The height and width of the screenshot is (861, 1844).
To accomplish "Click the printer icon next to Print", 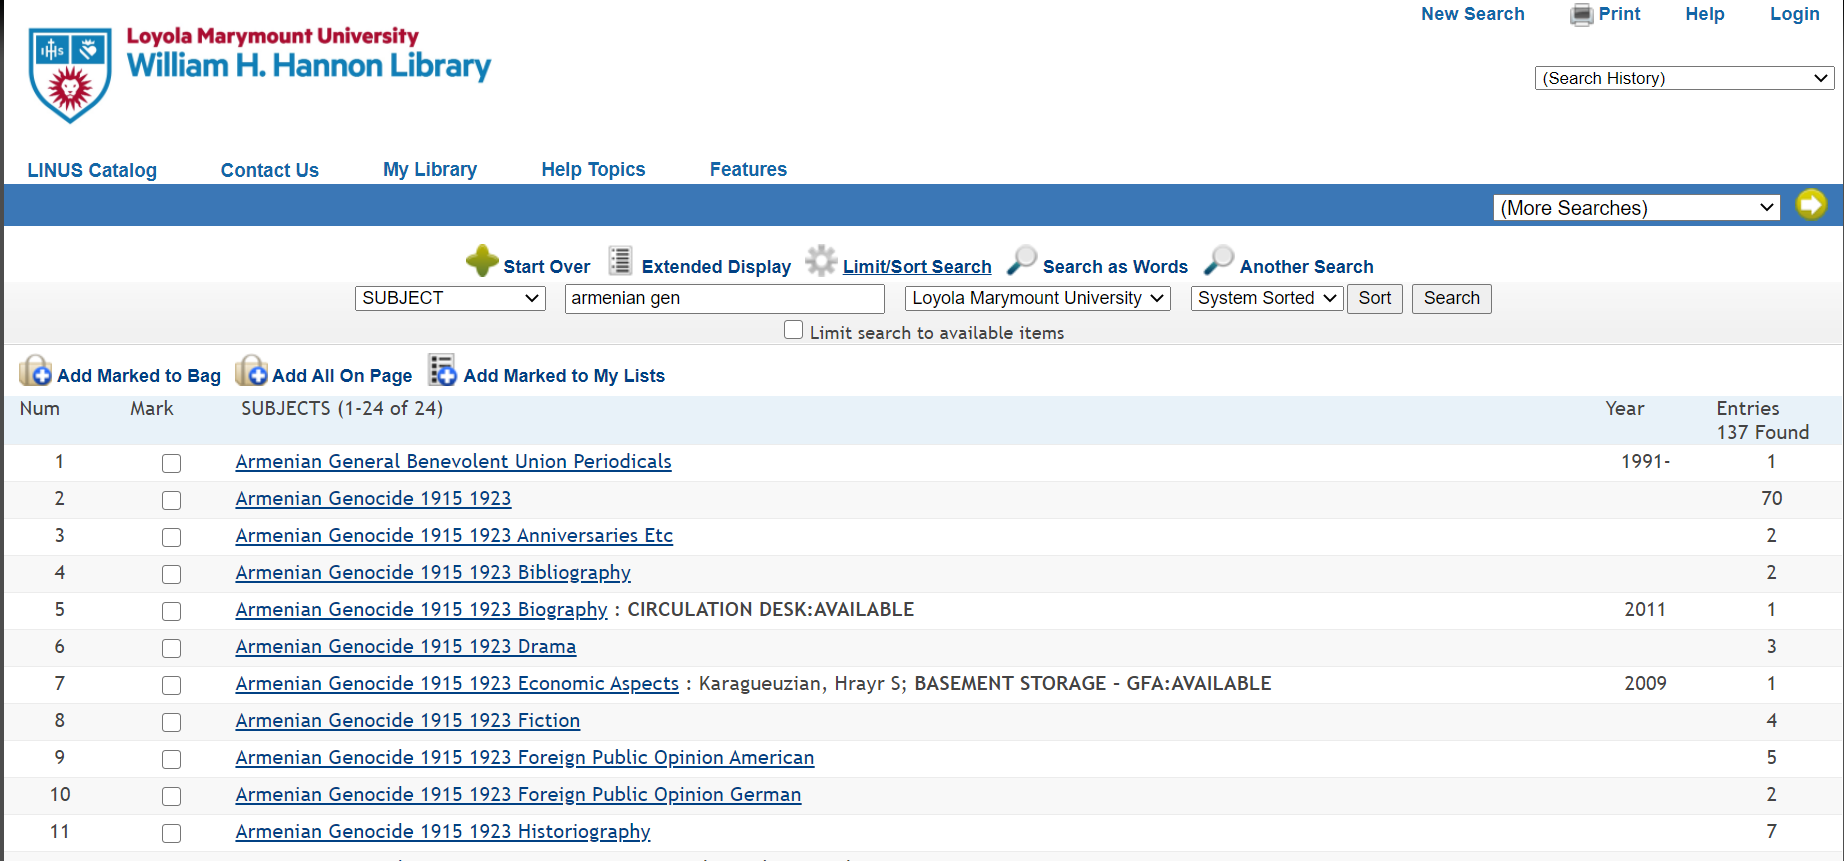I will click(x=1581, y=15).
